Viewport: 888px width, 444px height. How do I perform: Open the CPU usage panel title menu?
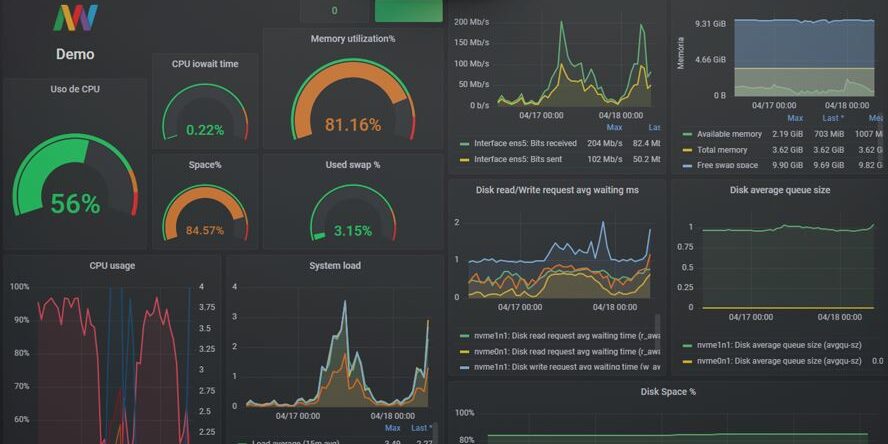click(x=112, y=266)
